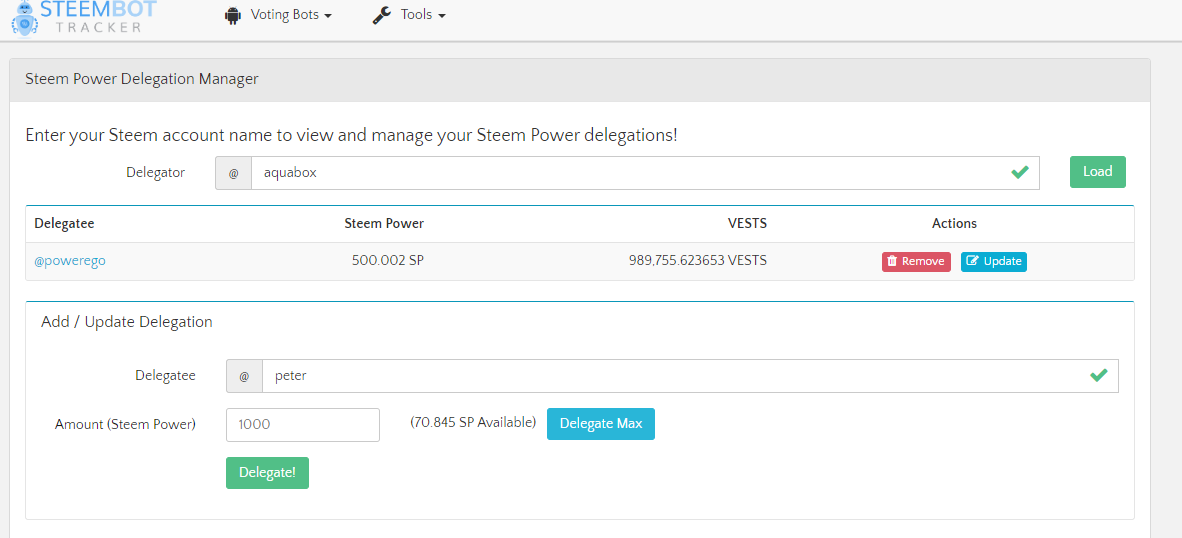1182x538 pixels.
Task: Click the green checkmark in the Delegatee field
Action: [x=1098, y=374]
